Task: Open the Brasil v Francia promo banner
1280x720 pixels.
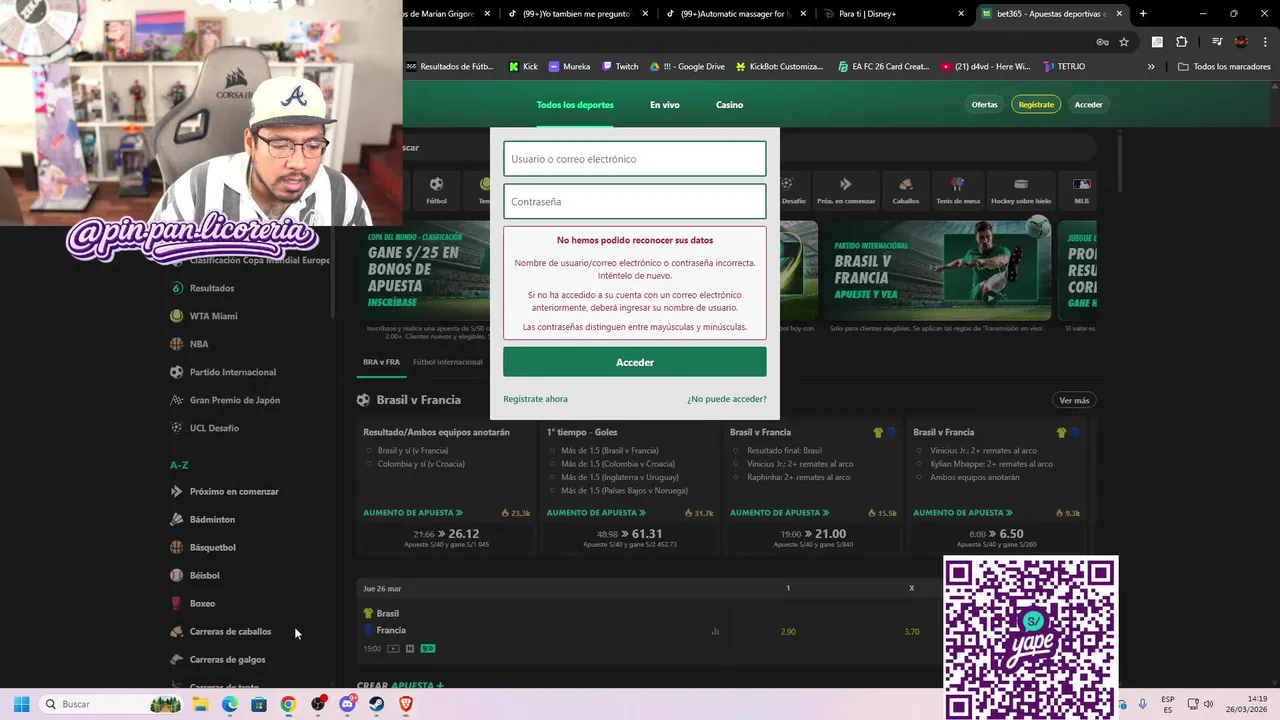Action: tap(939, 270)
